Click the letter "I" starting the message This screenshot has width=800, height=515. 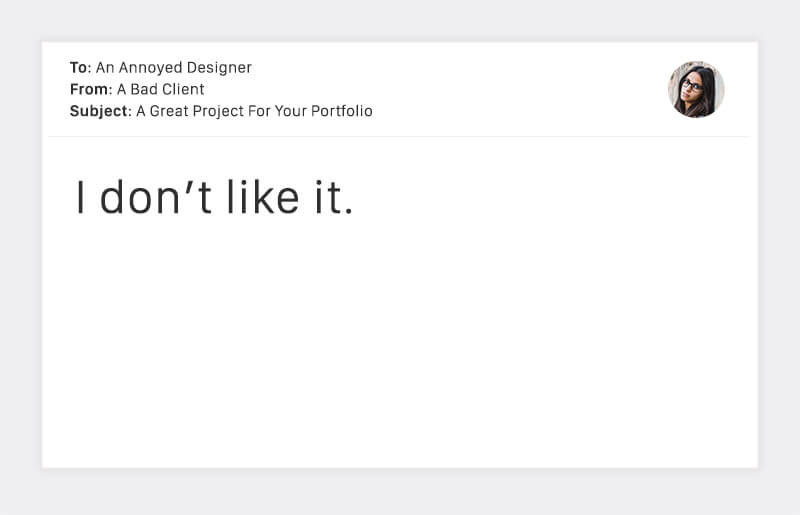pos(81,198)
